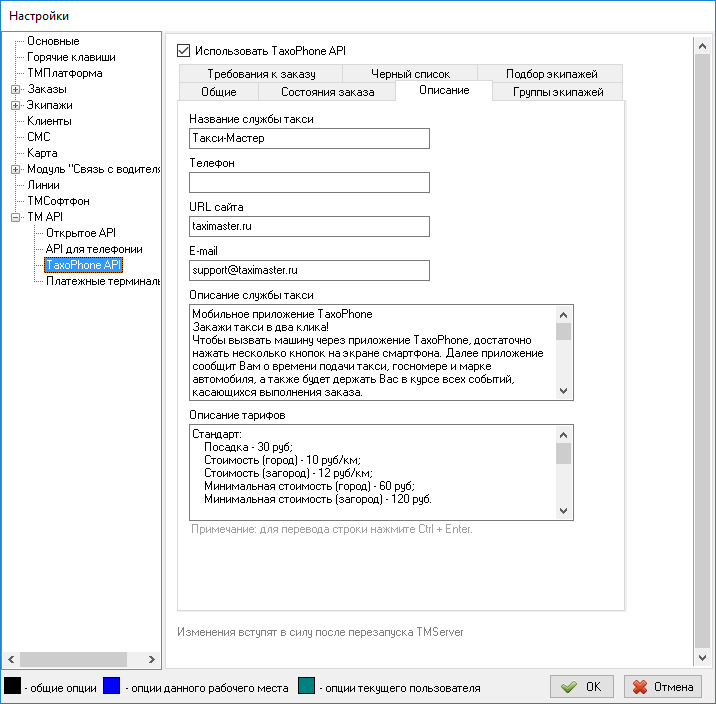This screenshot has width=716, height=704.
Task: Switch to the Черный список tab
Action: (x=410, y=74)
